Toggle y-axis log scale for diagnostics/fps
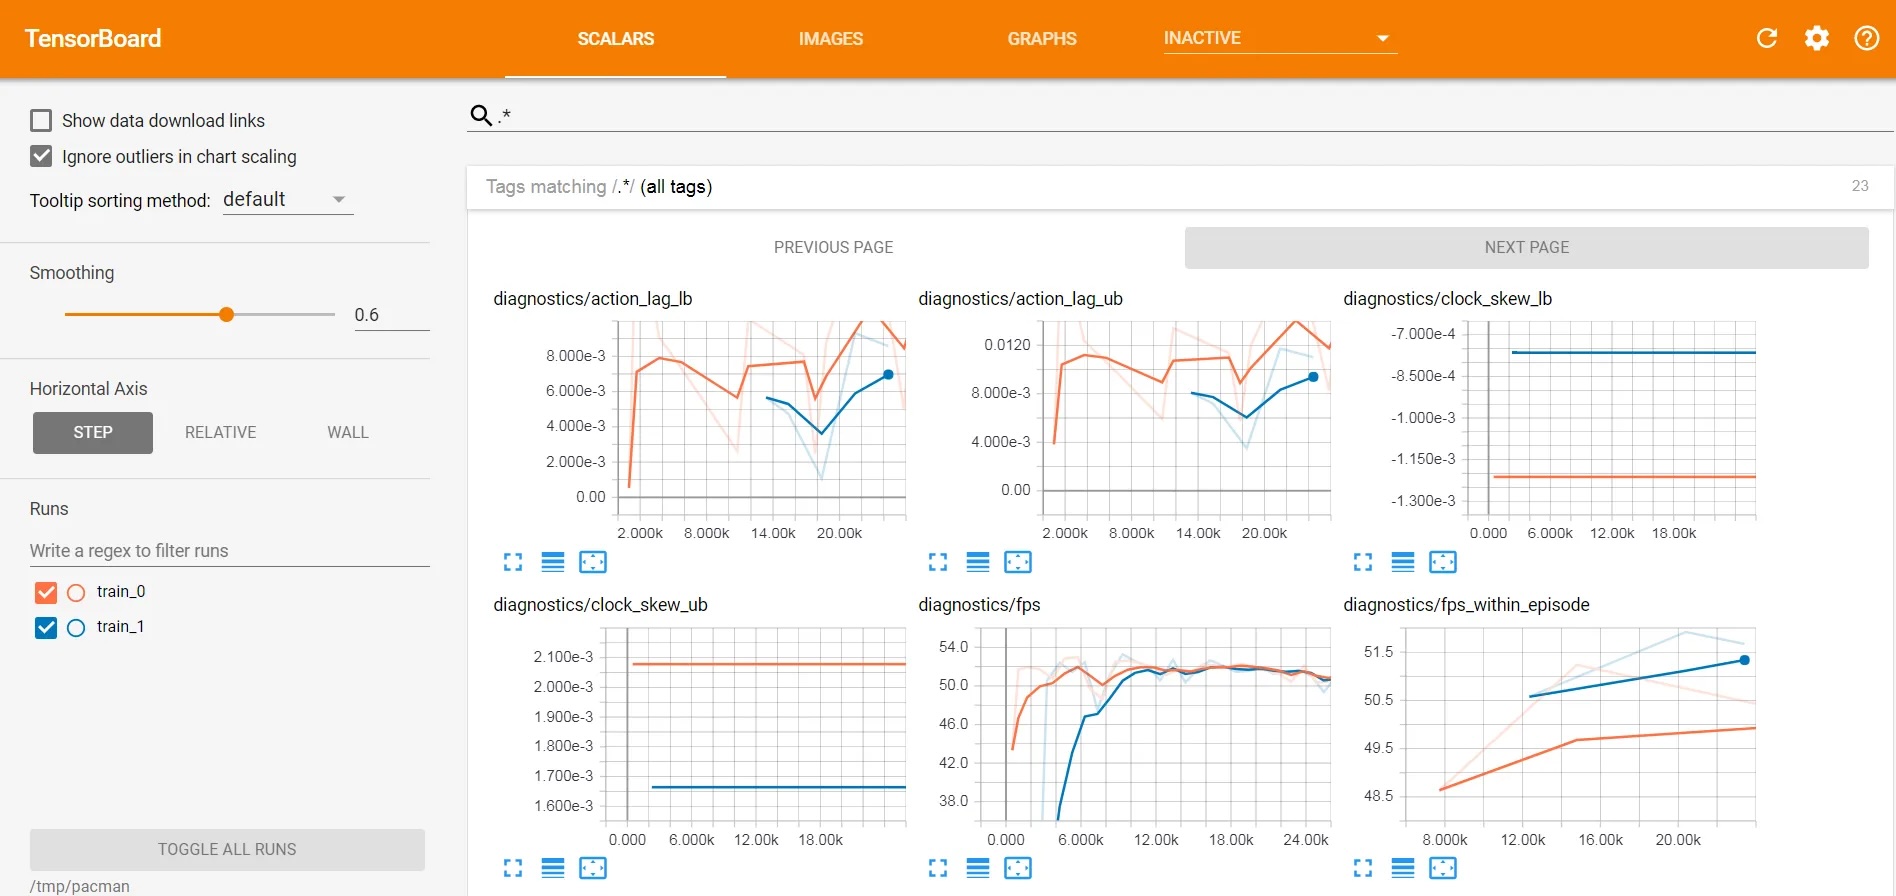This screenshot has width=1896, height=896. 978,868
